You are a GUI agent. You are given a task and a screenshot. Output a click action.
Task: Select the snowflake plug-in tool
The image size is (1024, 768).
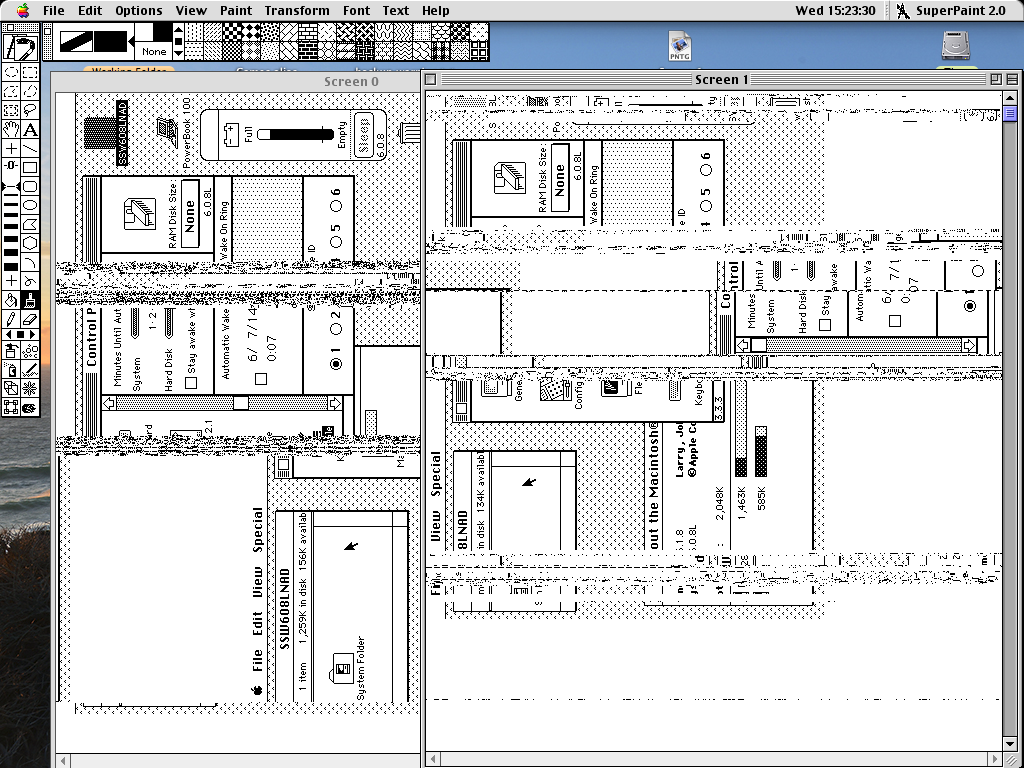(30, 389)
